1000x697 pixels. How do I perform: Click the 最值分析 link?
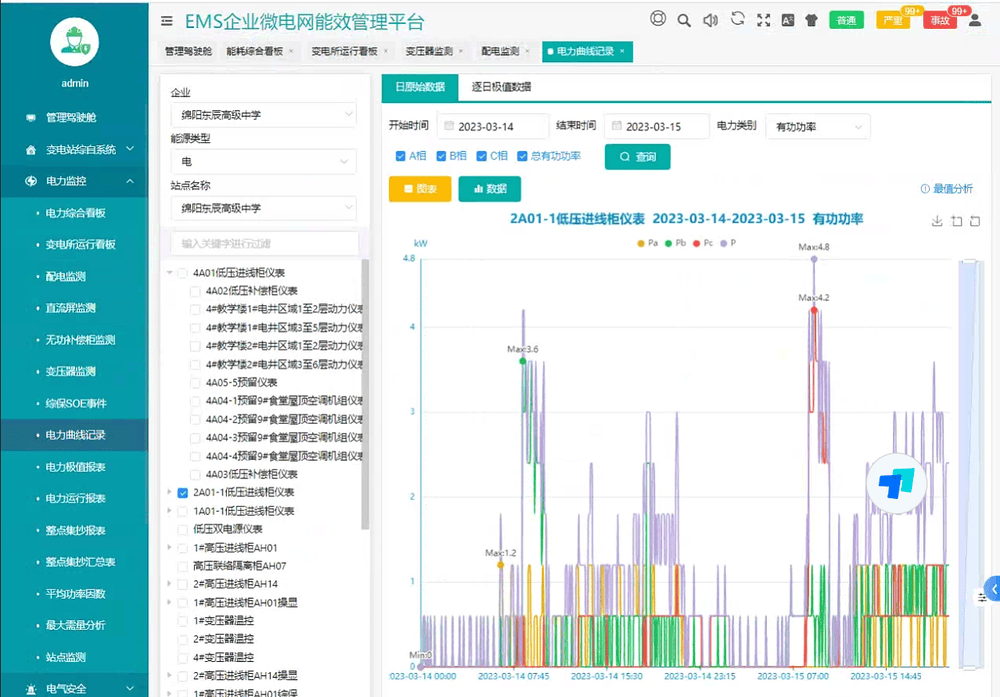click(946, 189)
